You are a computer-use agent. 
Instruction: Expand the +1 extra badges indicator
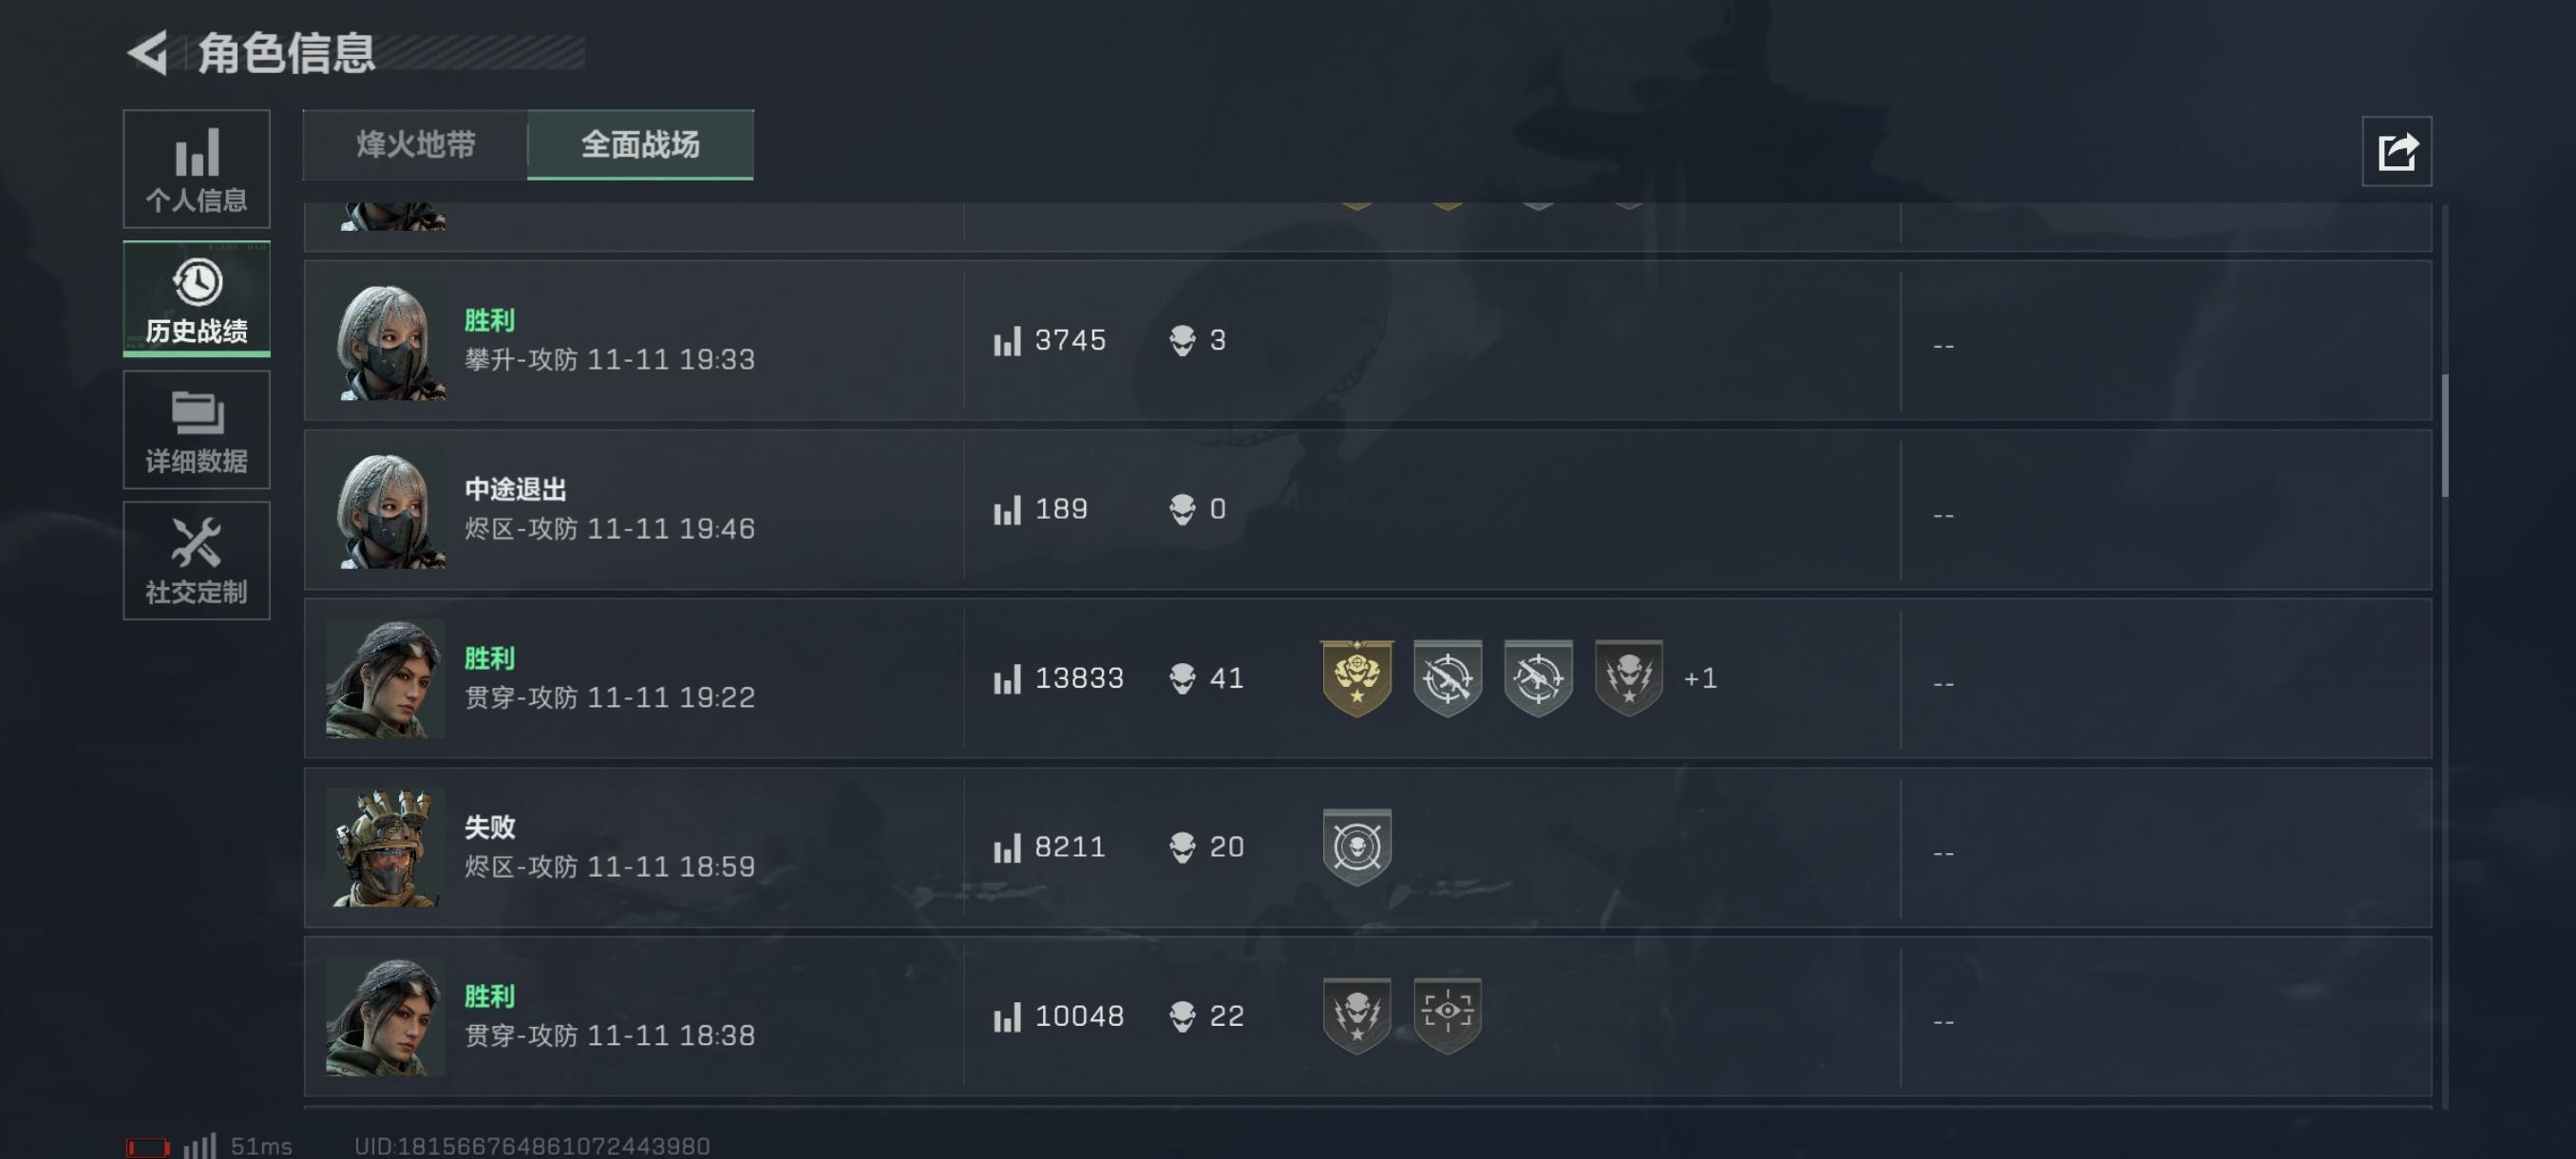[x=1700, y=678]
